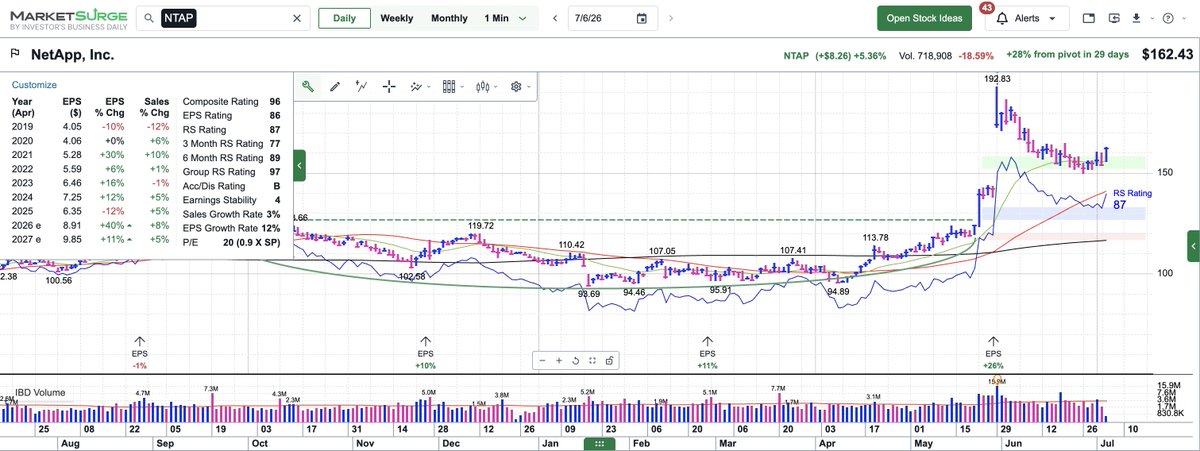Click the download icon
The height and width of the screenshot is (451, 1200).
pos(1136,18)
